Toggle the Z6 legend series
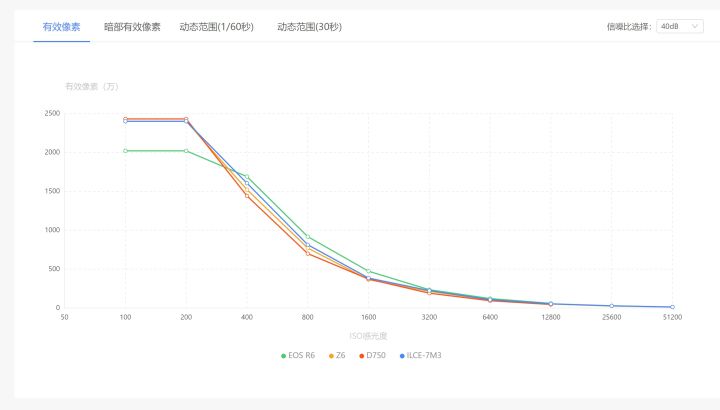Image resolution: width=720 pixels, height=410 pixels. point(338,355)
